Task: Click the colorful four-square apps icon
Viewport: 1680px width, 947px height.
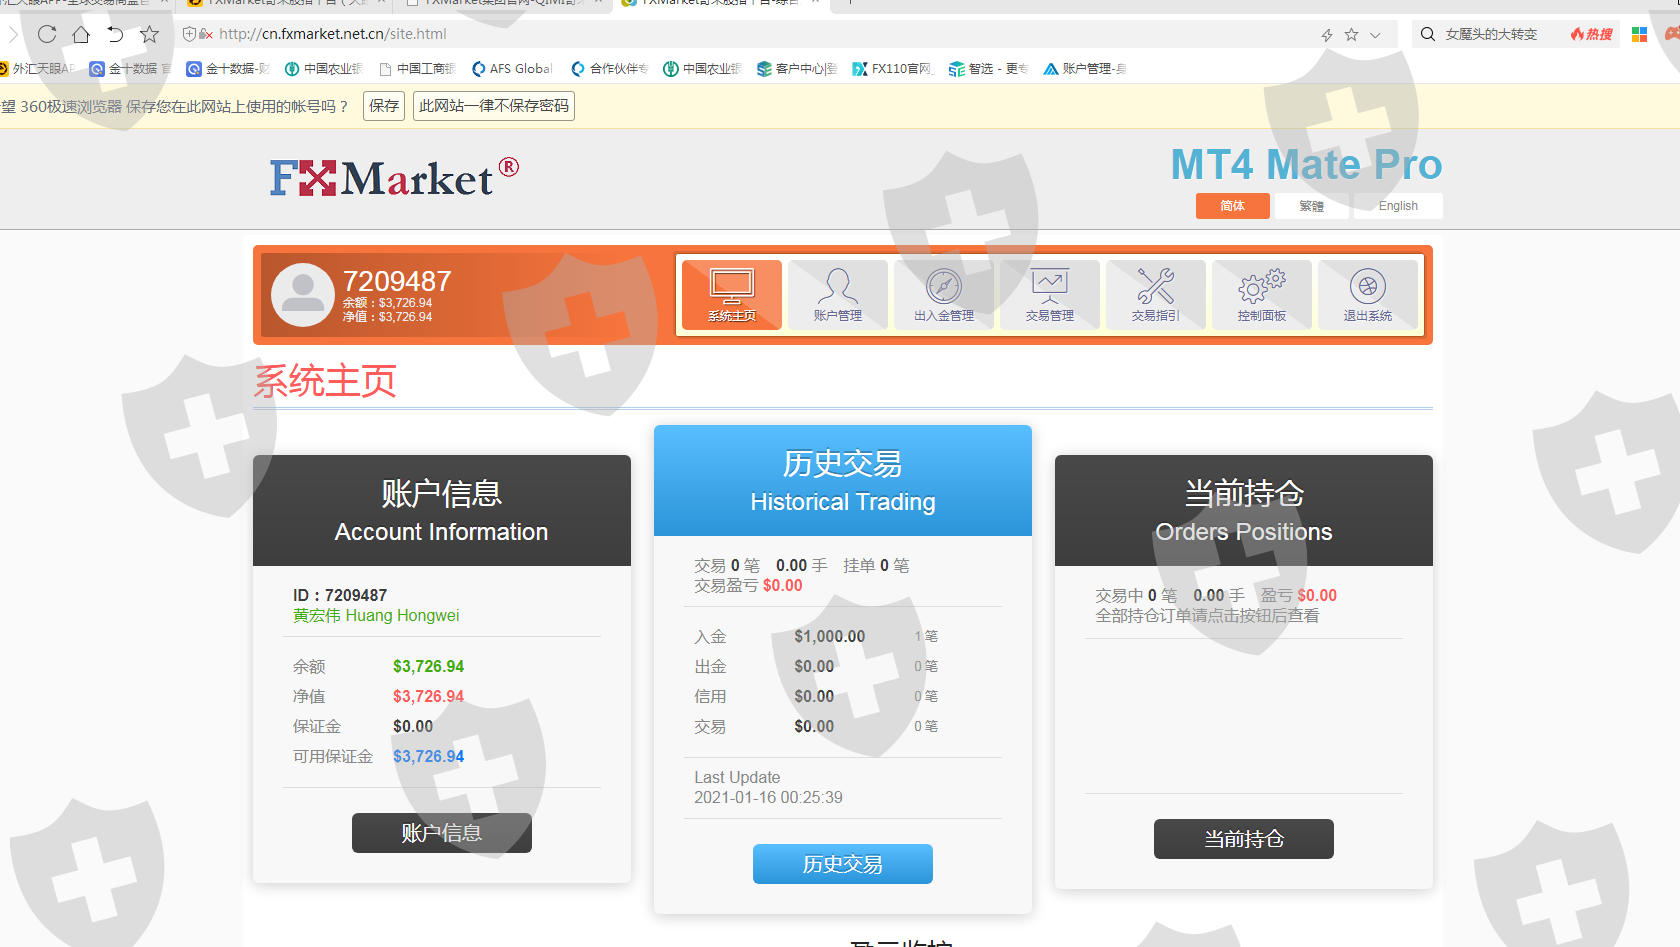Action: [x=1639, y=34]
